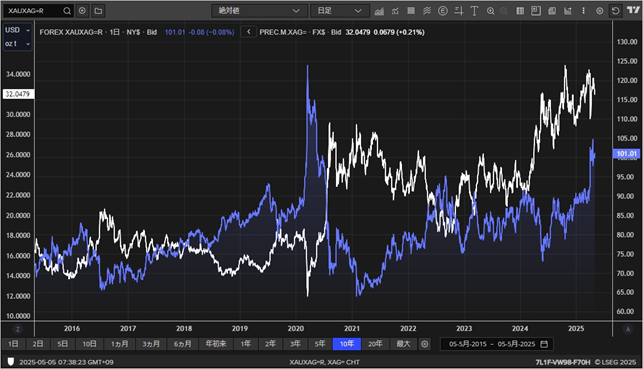Click the reset undo arrow icon
The height and width of the screenshot is (369, 643).
[616, 11]
